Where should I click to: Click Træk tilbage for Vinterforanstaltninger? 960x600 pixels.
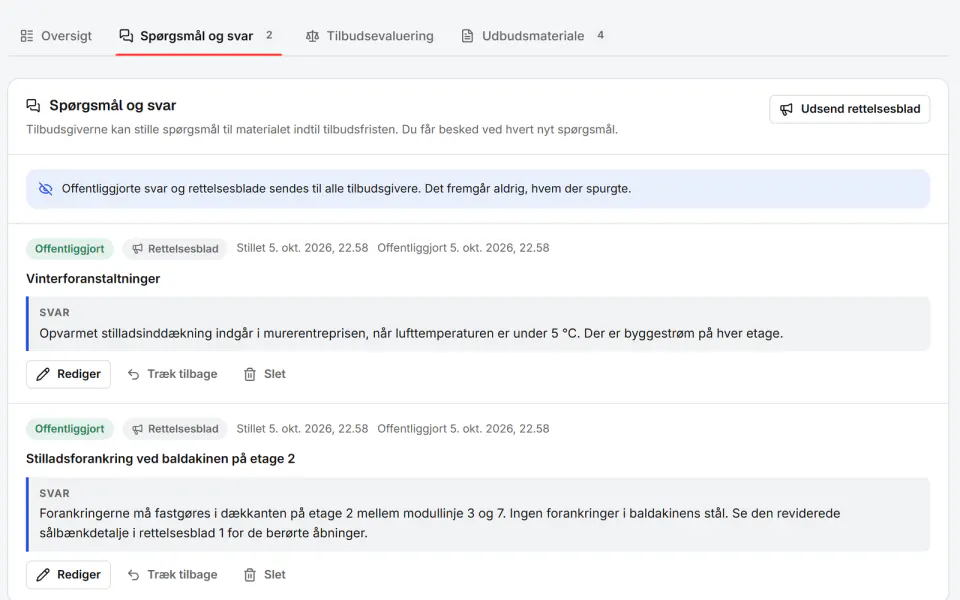point(172,374)
